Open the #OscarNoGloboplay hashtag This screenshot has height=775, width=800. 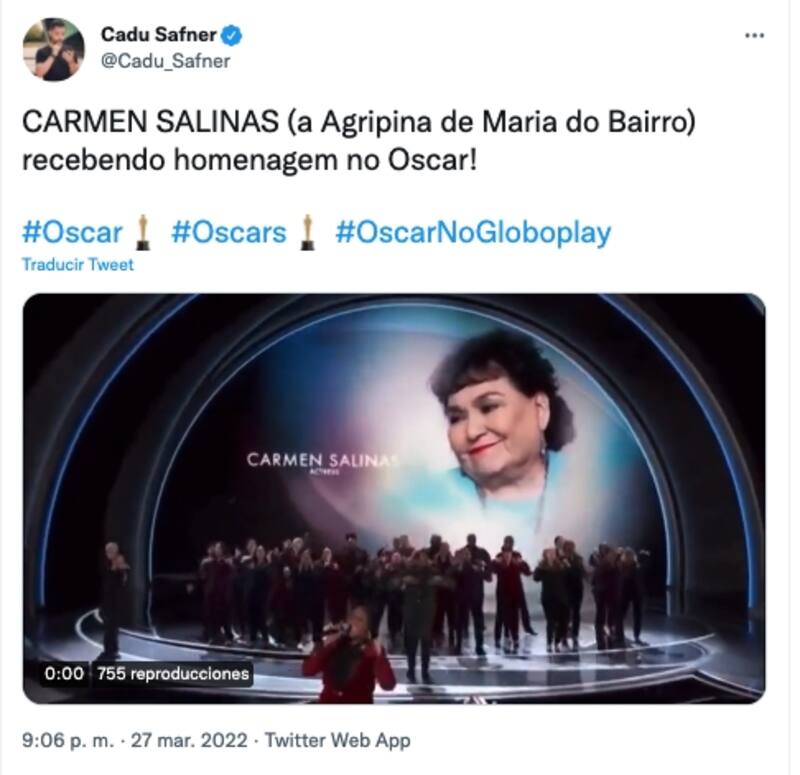click(x=473, y=232)
